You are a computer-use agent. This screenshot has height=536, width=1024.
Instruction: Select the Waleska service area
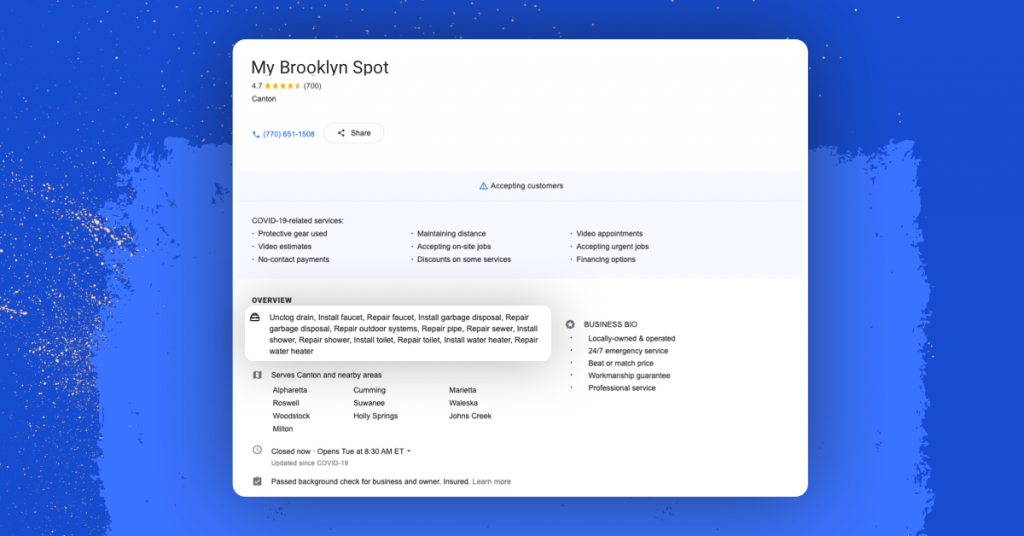463,403
